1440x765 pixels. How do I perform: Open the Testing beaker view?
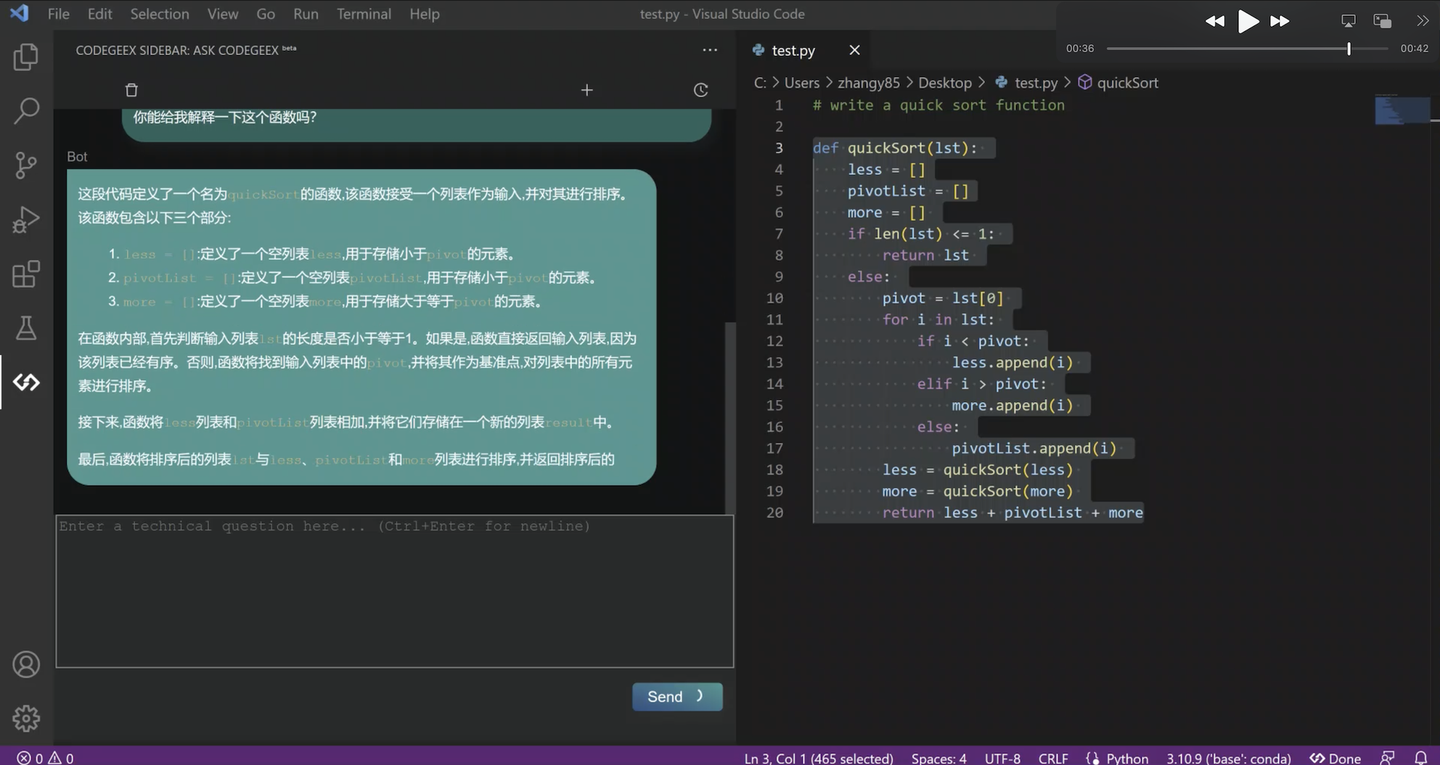click(26, 327)
